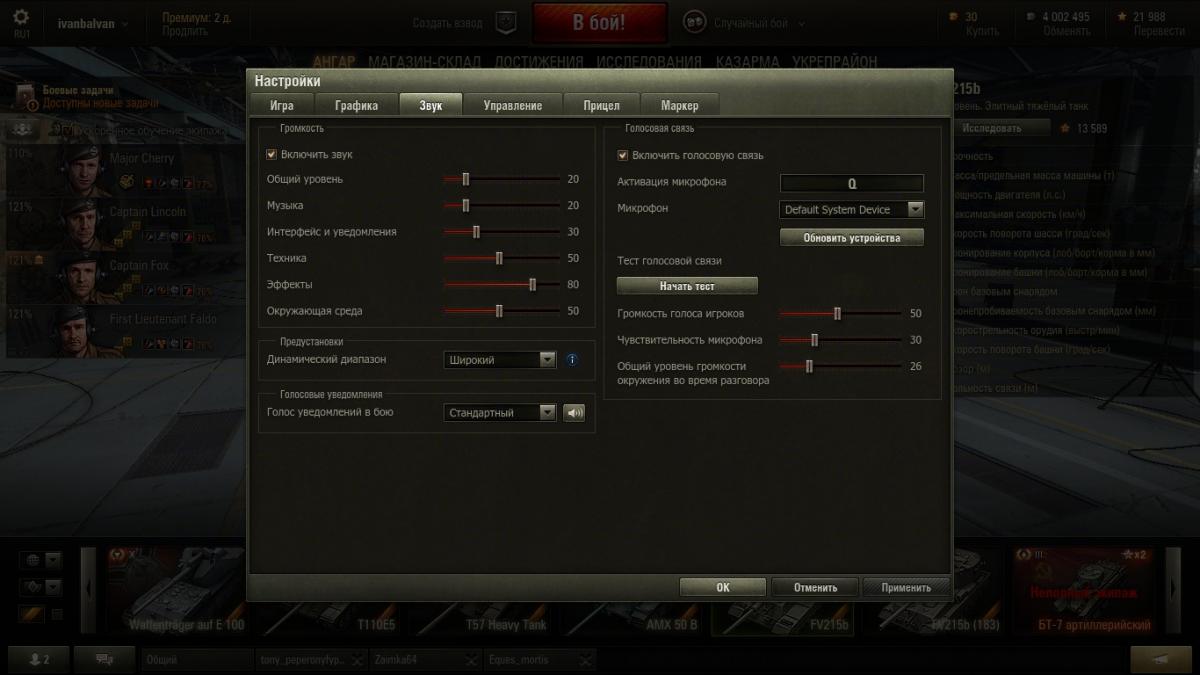Select Captain Fox crew portrait

tap(83, 277)
